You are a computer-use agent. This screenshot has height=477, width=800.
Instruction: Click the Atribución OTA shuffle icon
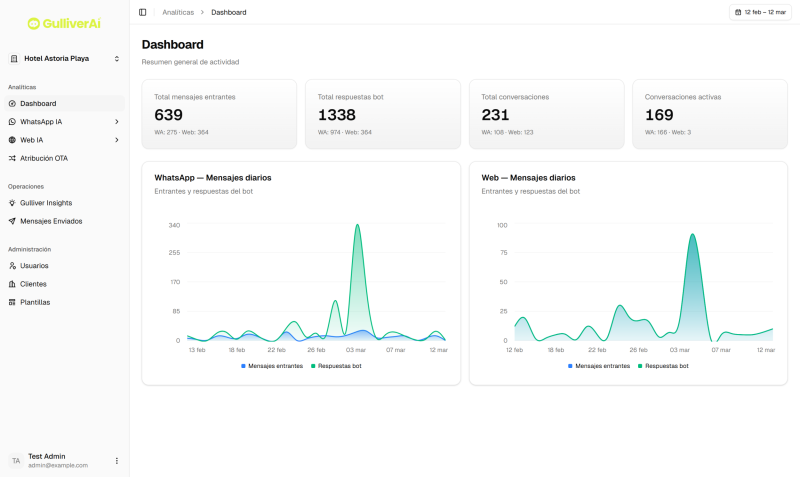coord(12,158)
